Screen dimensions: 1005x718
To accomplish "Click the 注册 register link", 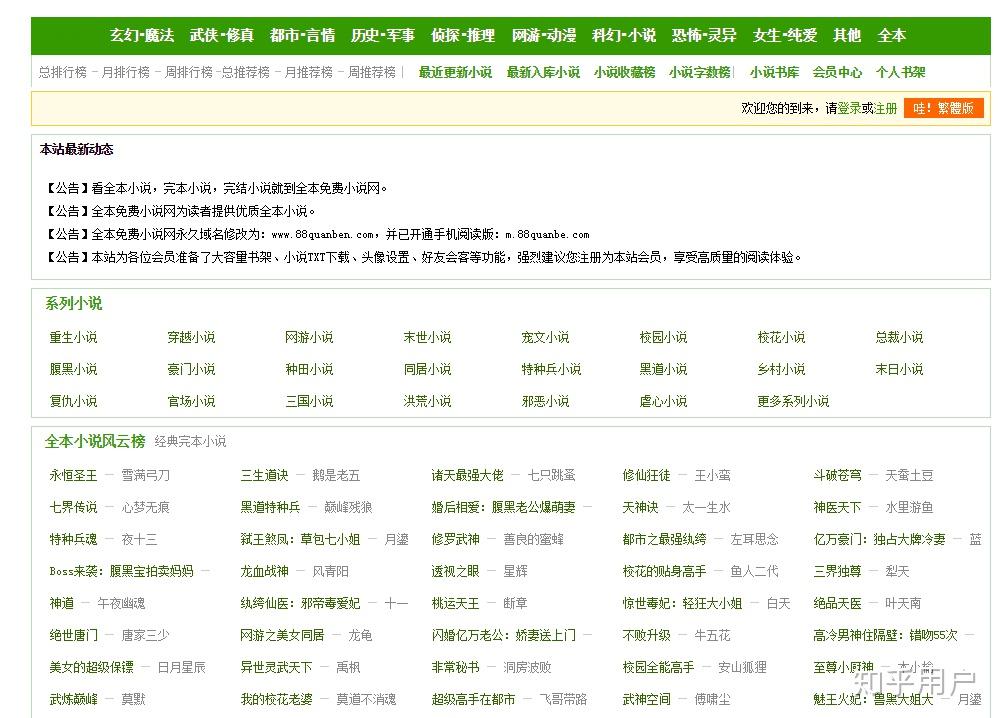I will coord(886,108).
